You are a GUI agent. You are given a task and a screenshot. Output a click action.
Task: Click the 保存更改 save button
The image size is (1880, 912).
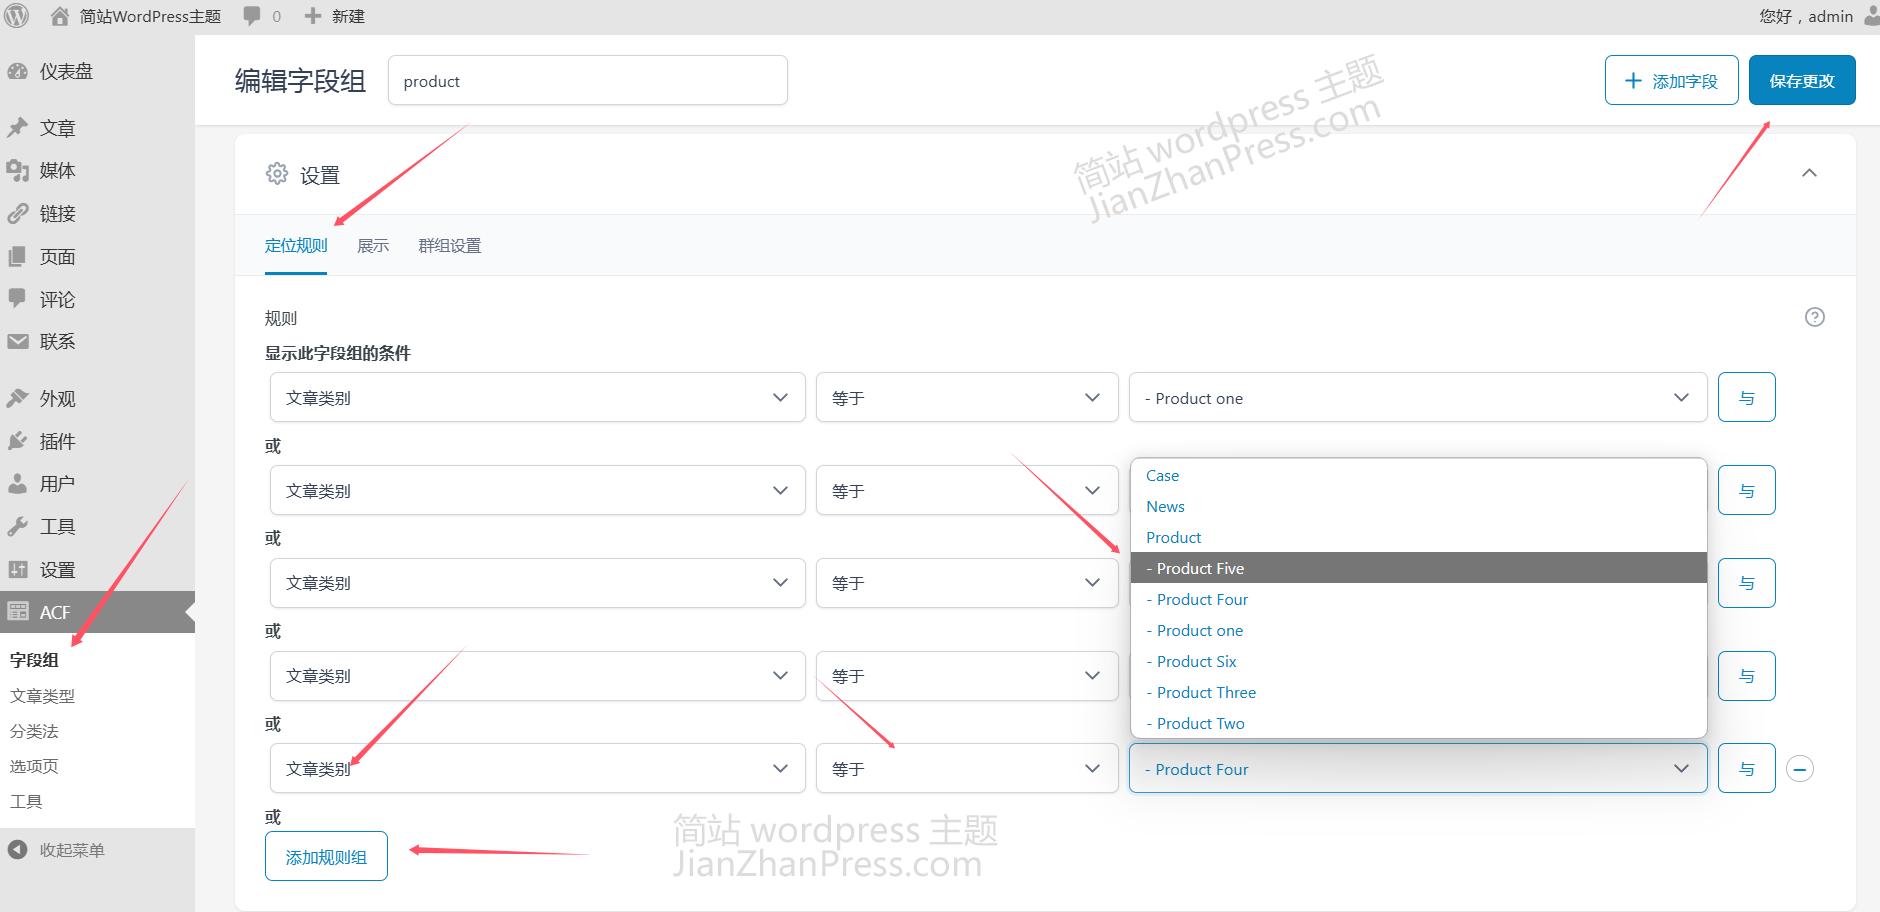tap(1801, 81)
